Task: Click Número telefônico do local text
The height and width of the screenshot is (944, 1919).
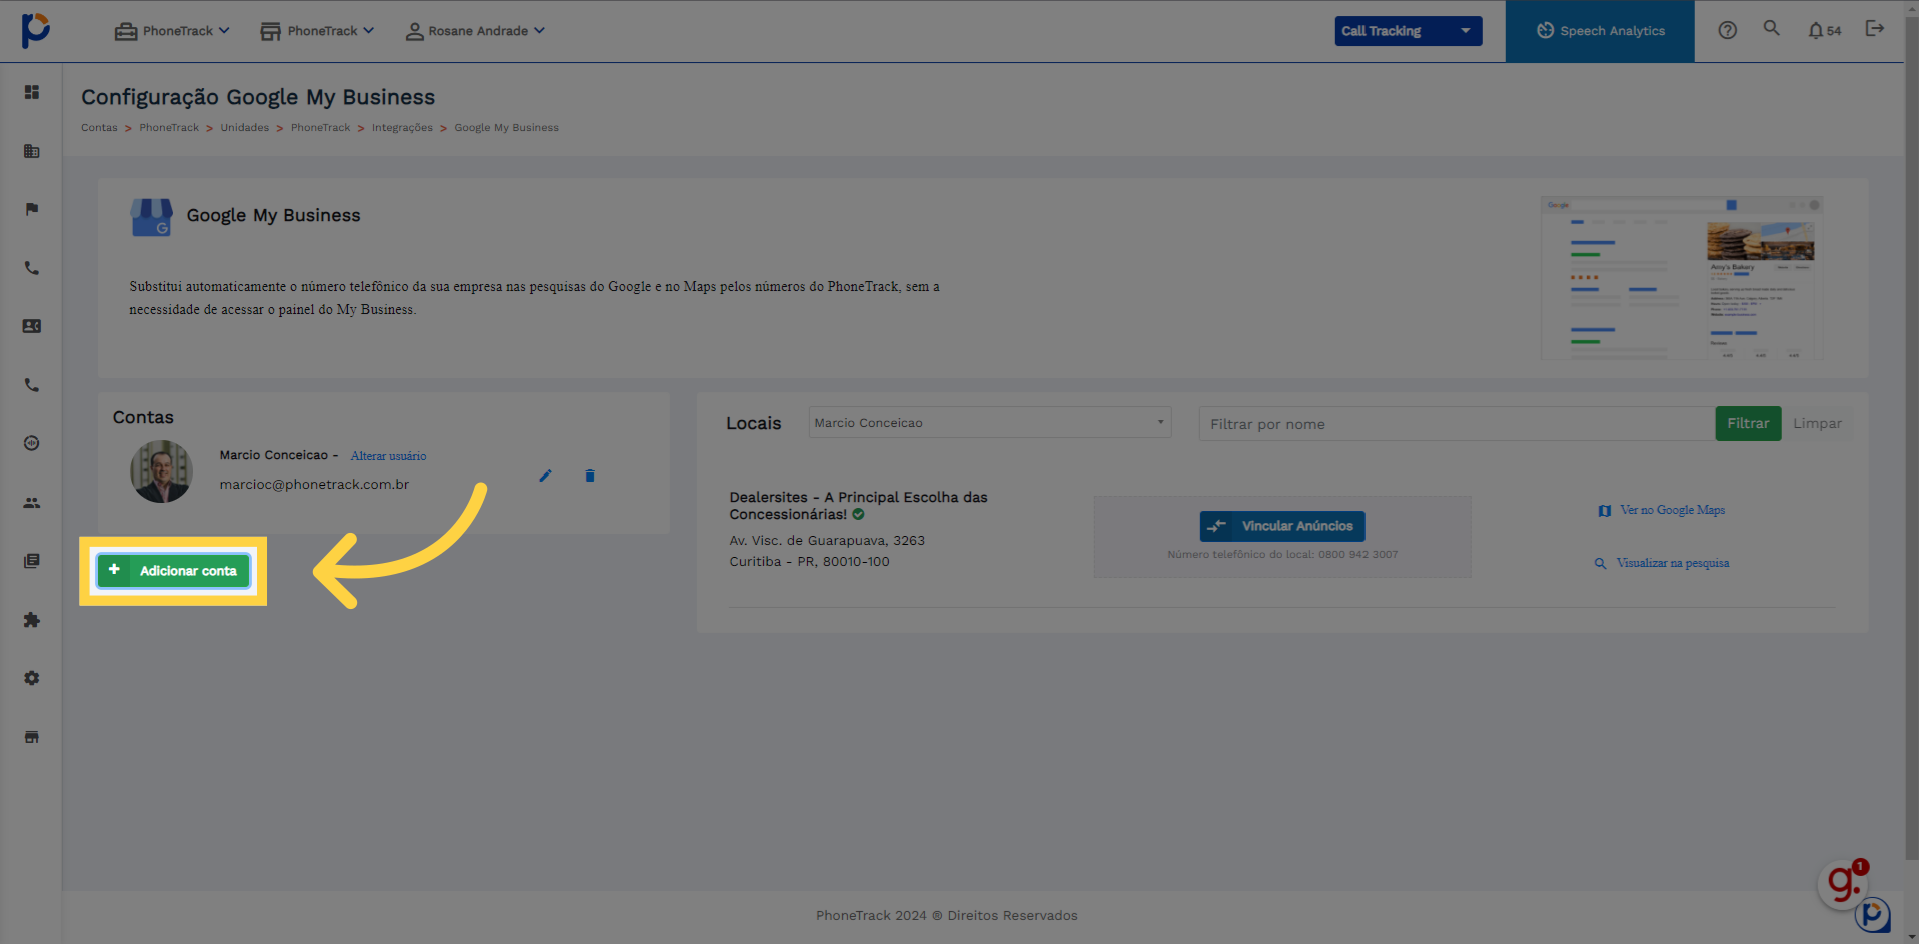Action: (x=1282, y=555)
